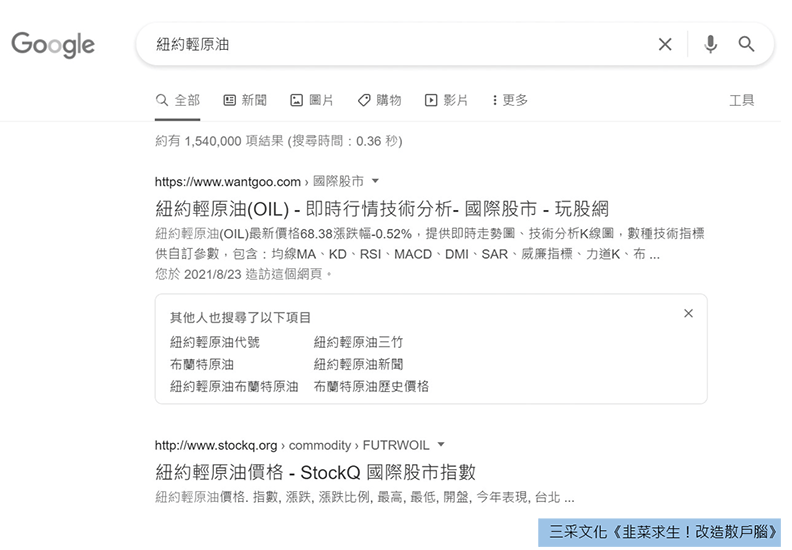
Task: Click the 您於 2021/8/23 造訪這個網頁 note
Action: pyautogui.click(x=243, y=274)
